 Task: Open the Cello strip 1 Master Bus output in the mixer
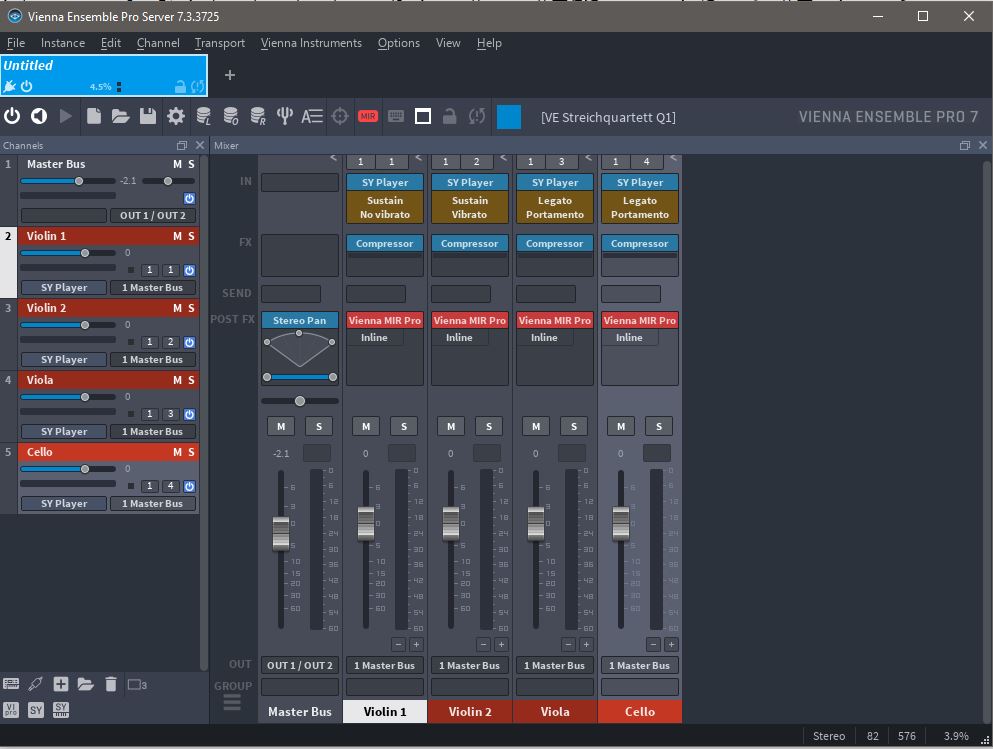click(639, 665)
